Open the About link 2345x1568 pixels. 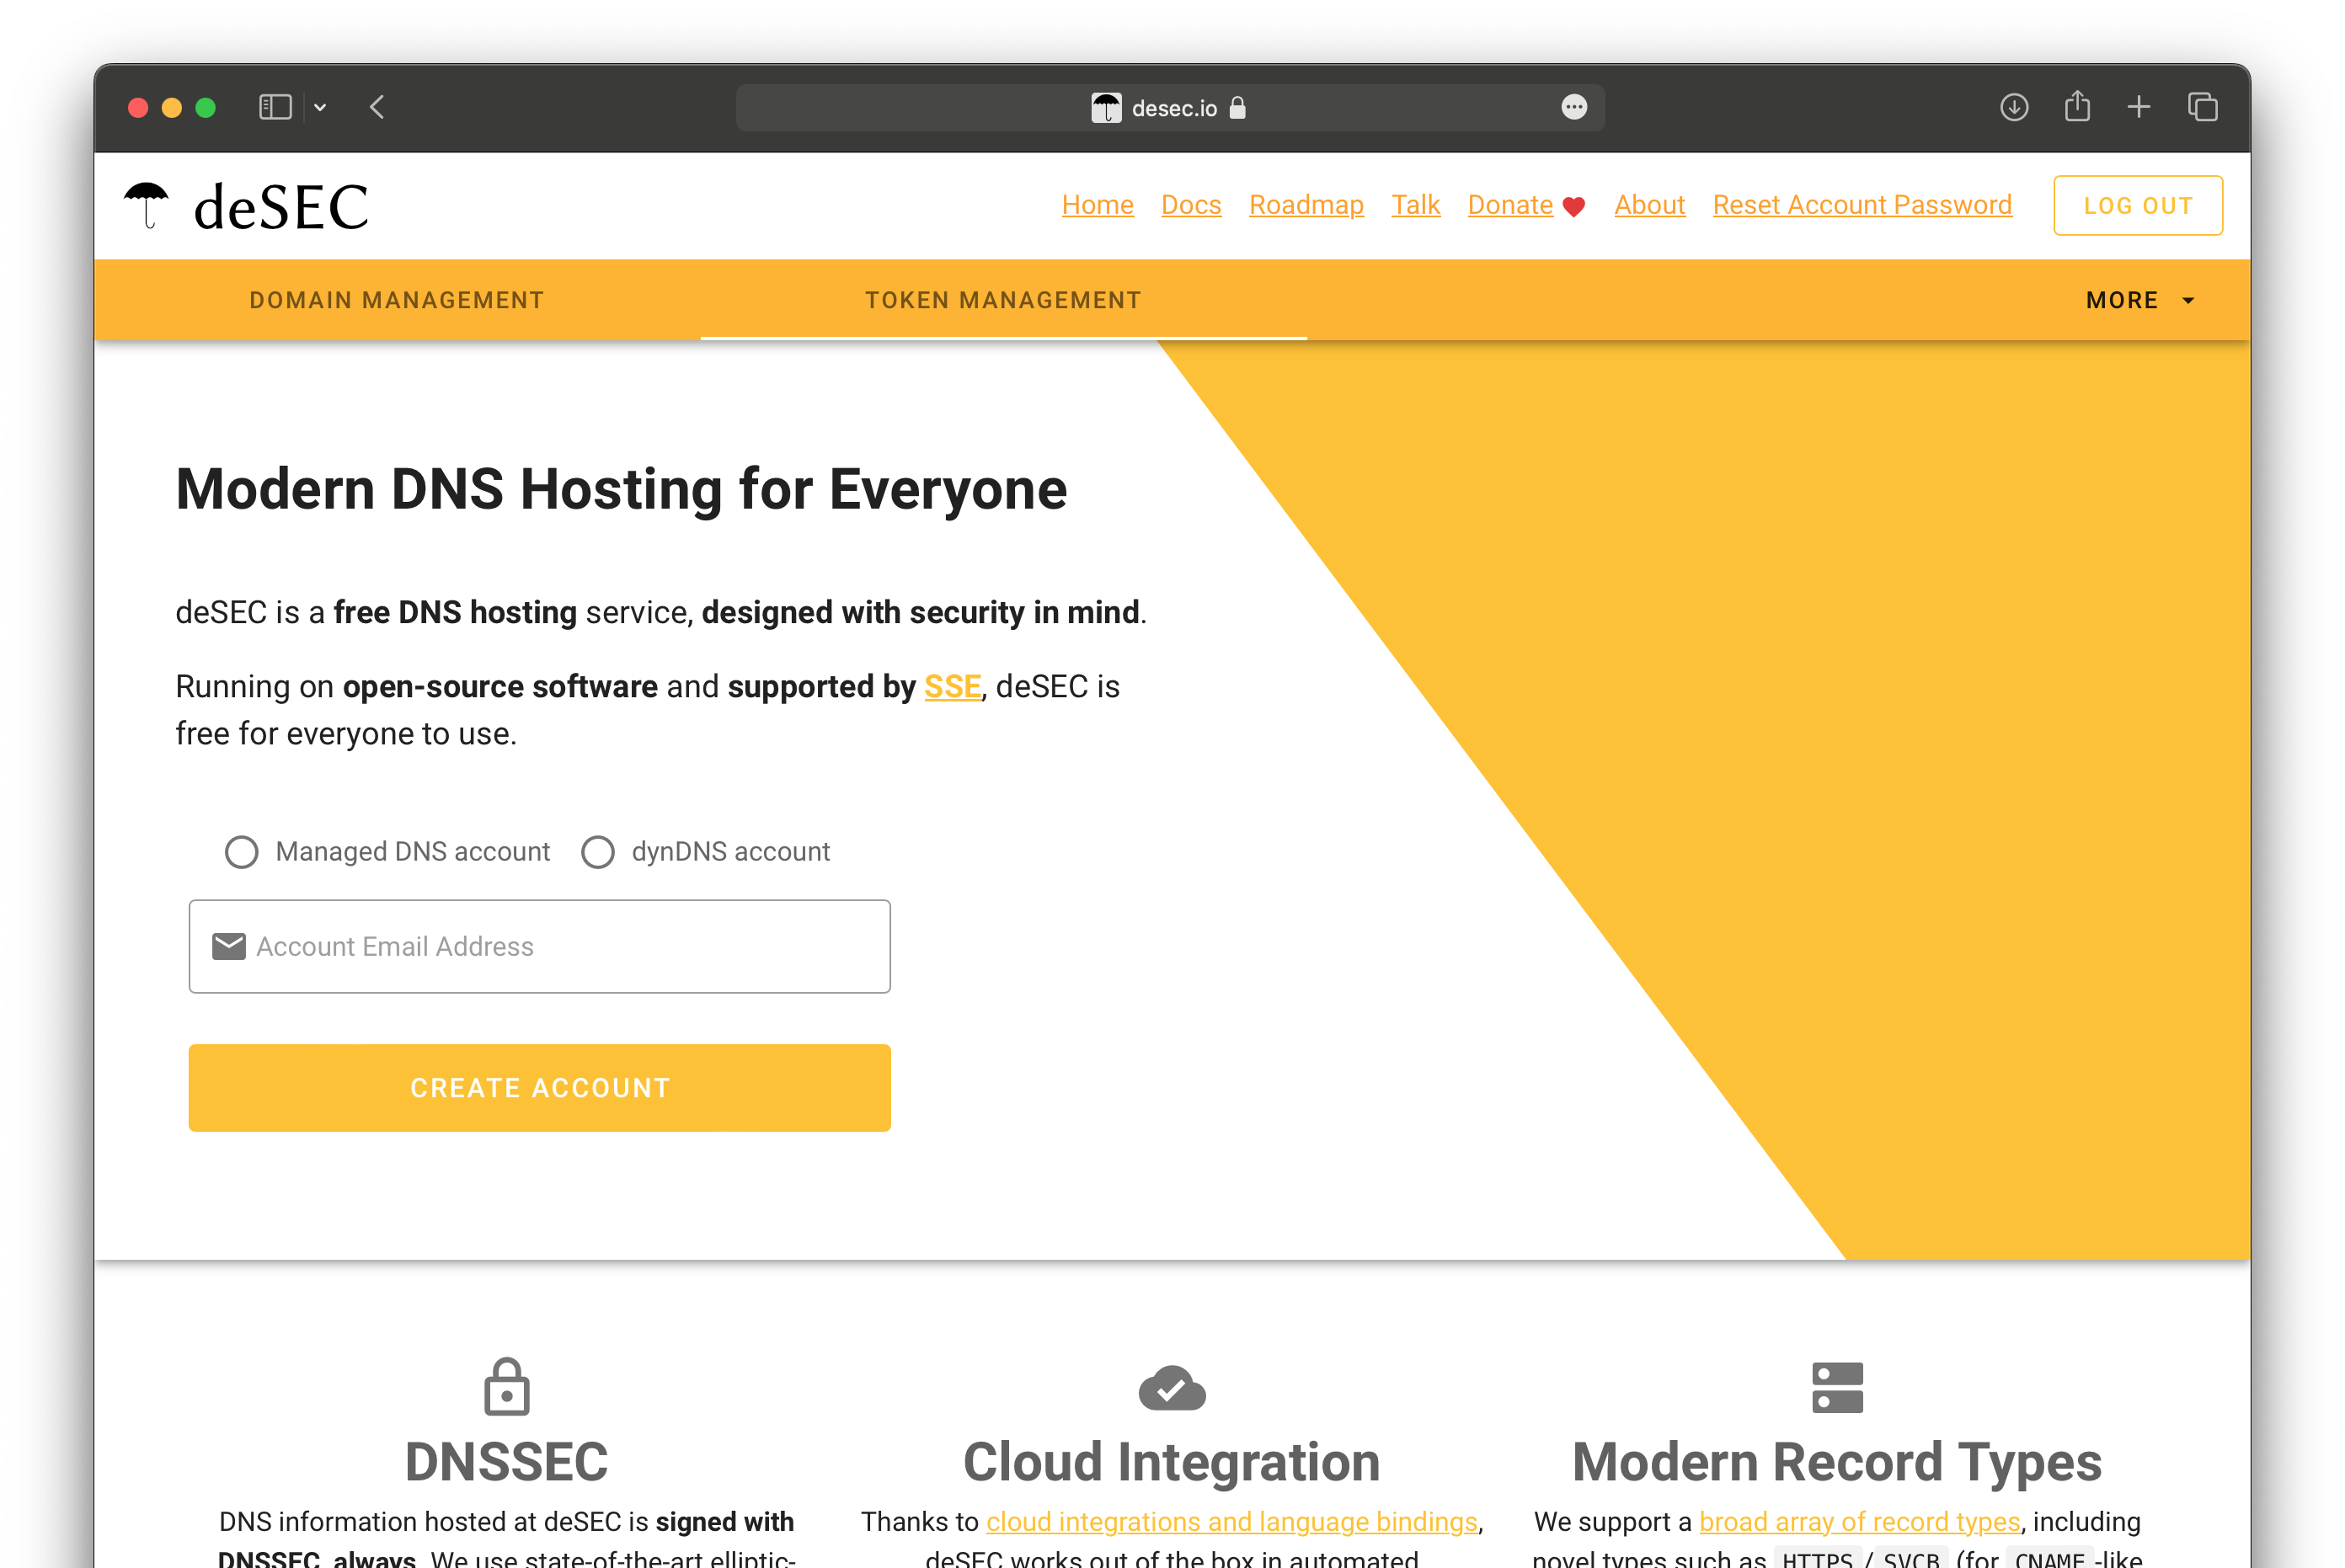tap(1649, 205)
